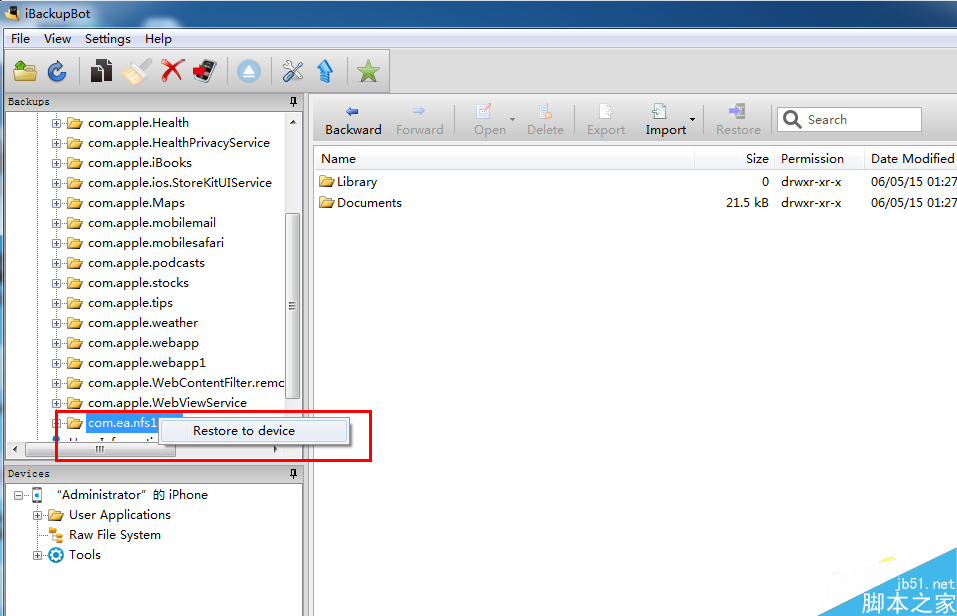Open the Help menu
957x616 pixels.
tap(158, 38)
